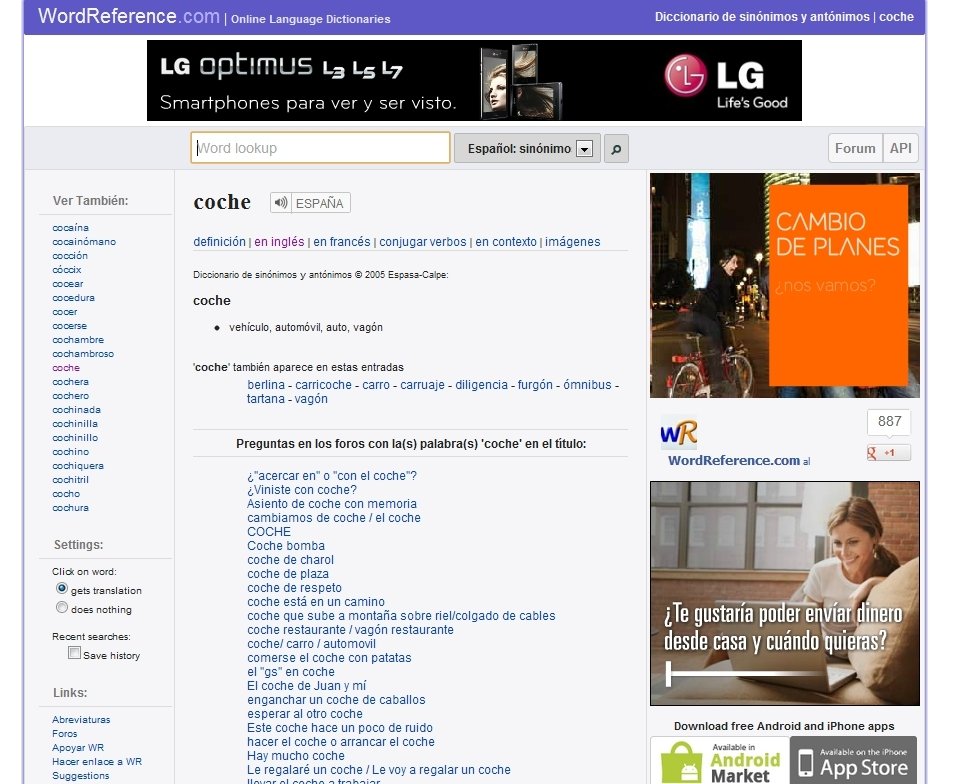Open the 'en francés' link

pos(342,242)
